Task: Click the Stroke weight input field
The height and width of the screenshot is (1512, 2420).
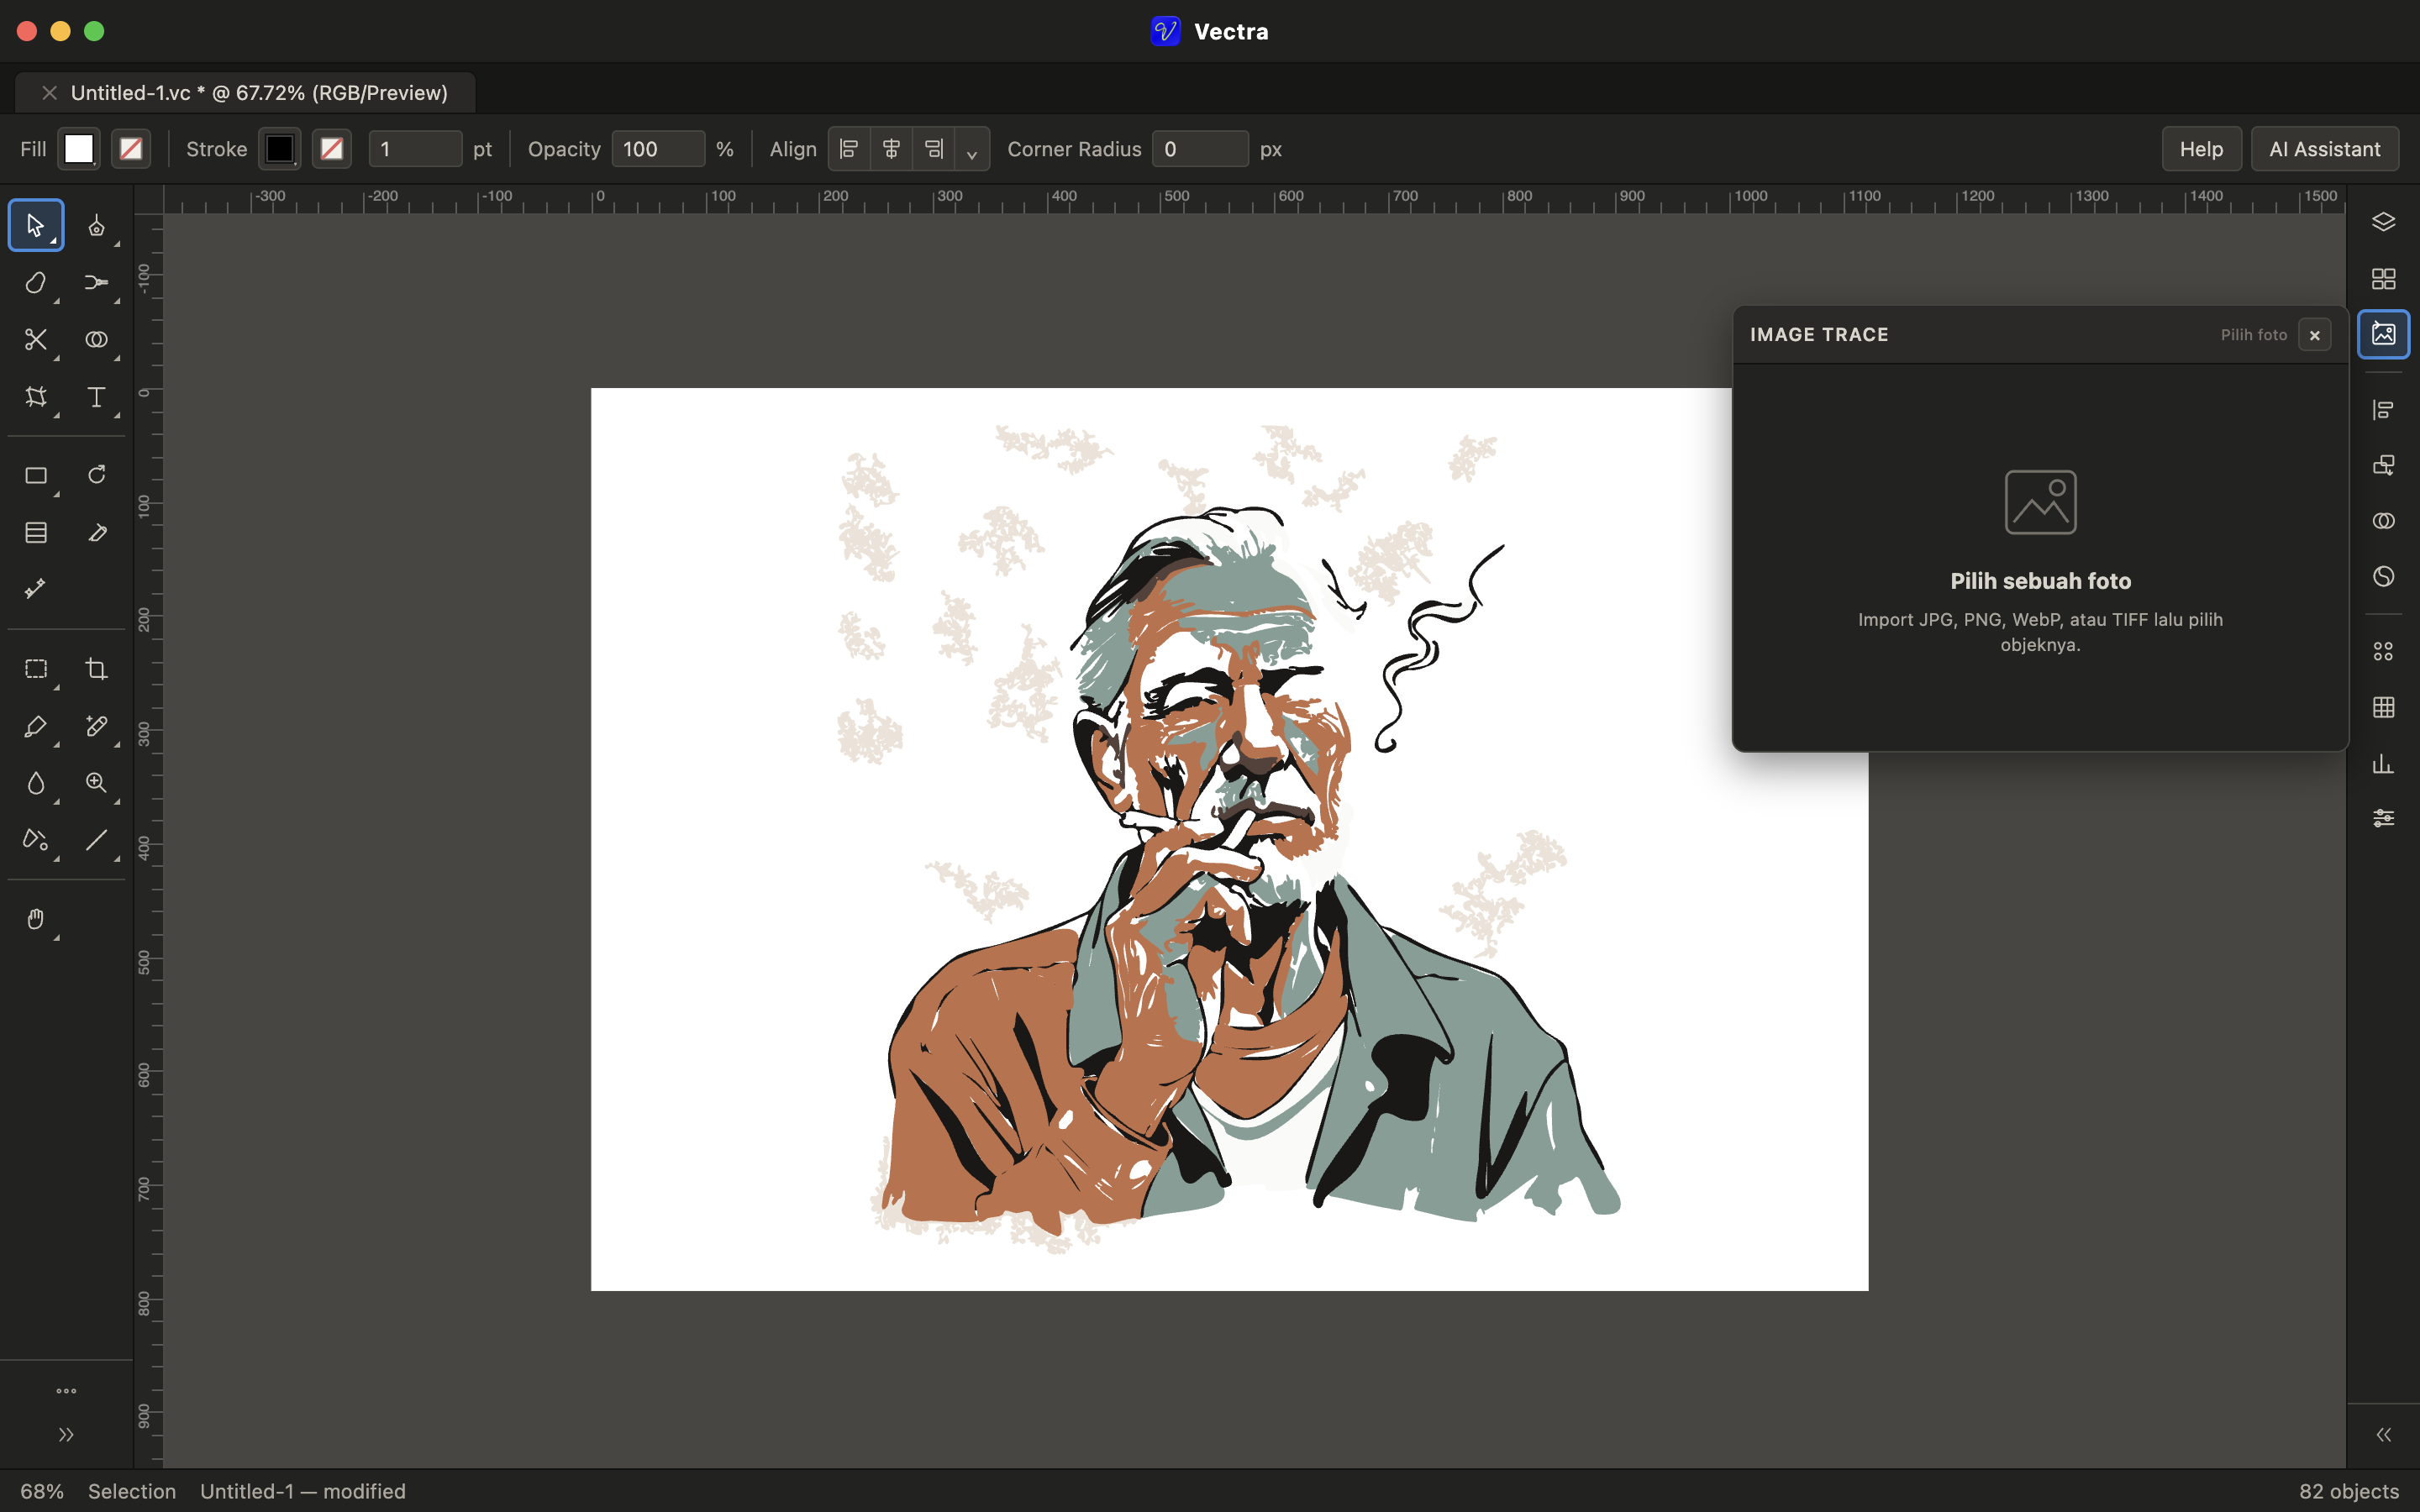Action: [x=415, y=149]
